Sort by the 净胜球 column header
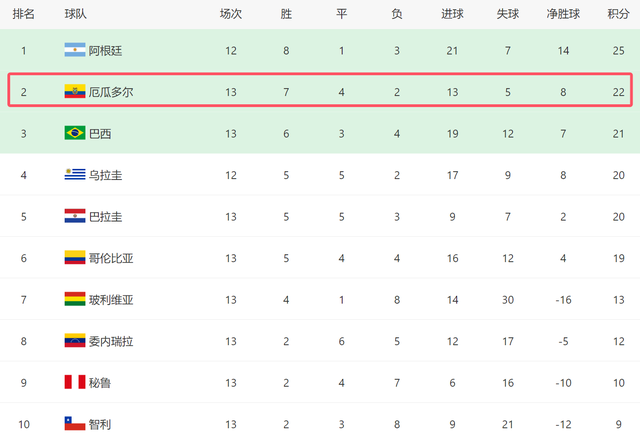640x443 pixels. click(x=563, y=14)
